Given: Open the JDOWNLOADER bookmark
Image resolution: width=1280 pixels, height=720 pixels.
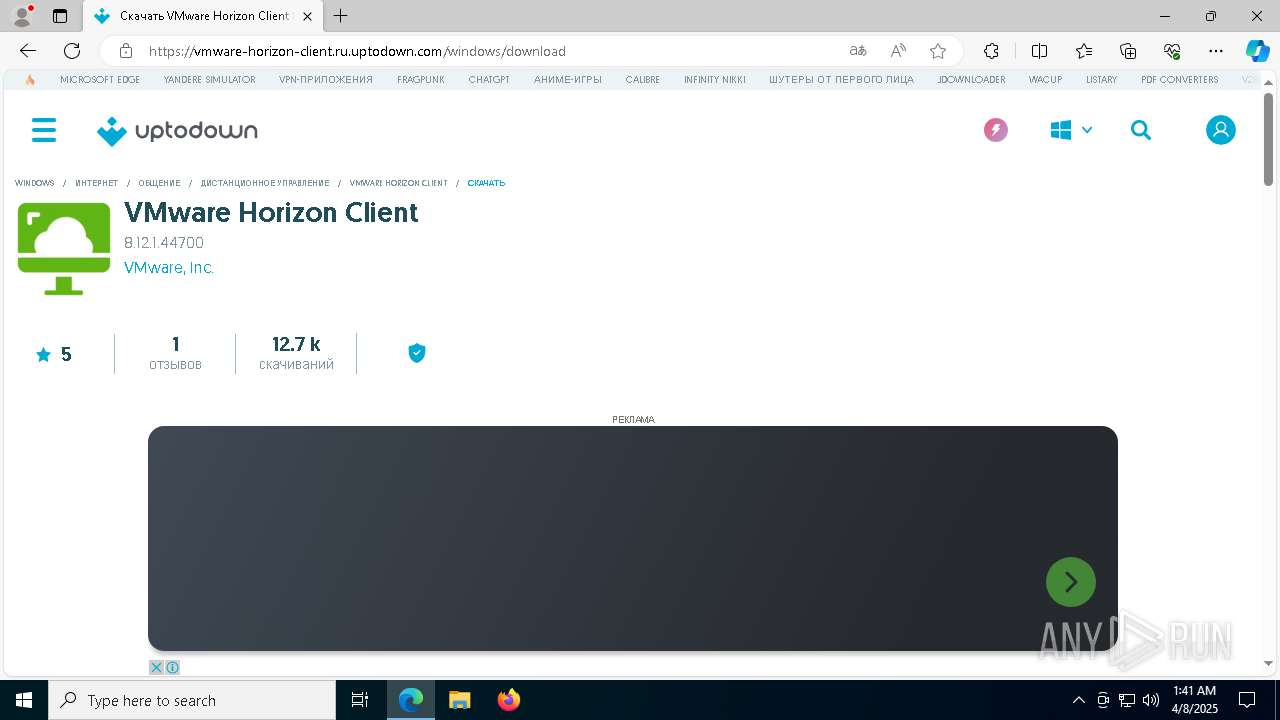Looking at the screenshot, I should click(x=971, y=80).
